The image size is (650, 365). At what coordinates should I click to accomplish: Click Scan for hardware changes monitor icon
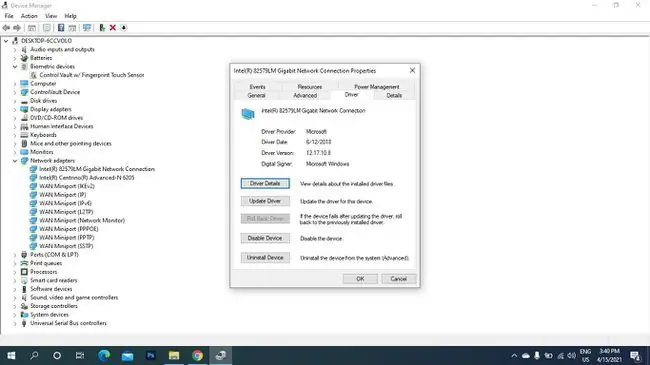[x=87, y=28]
